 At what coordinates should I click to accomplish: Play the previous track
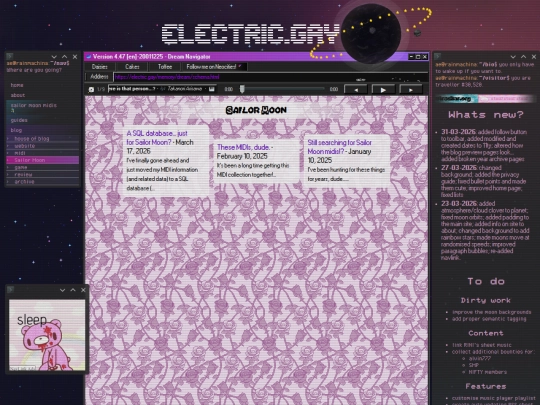(356, 90)
